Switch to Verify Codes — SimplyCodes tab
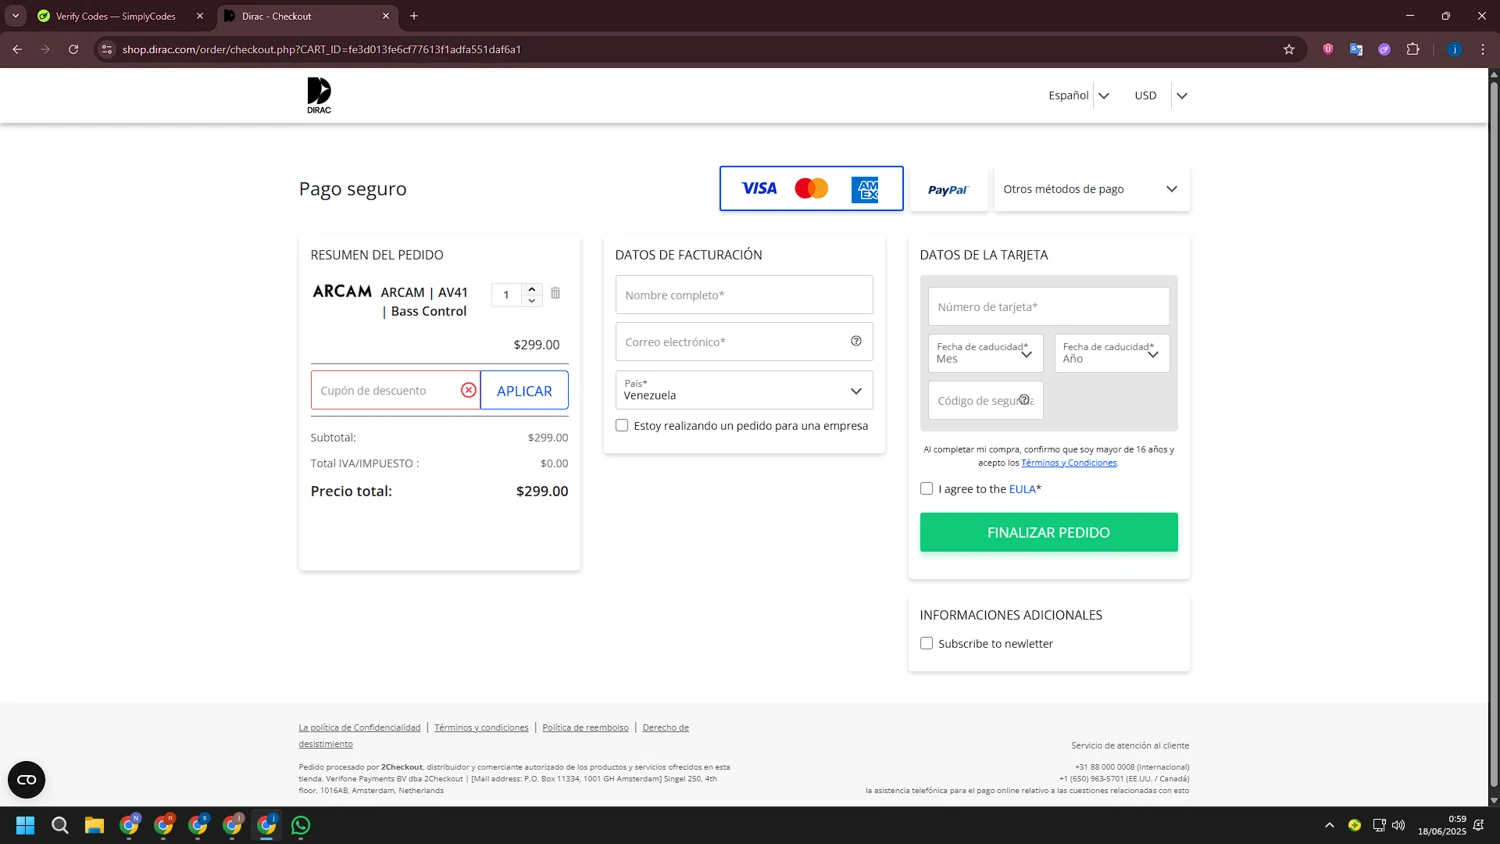The image size is (1500, 844). click(115, 16)
